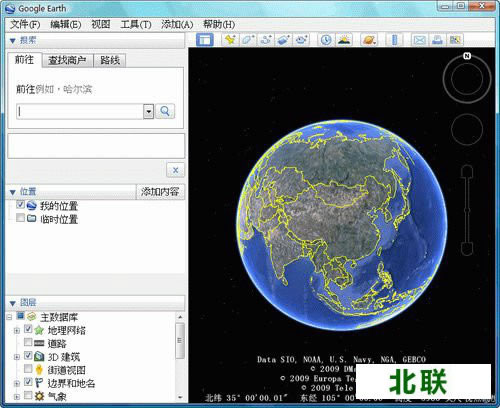Uncheck the 我的位置 checkbox
Image resolution: width=500 pixels, height=408 pixels.
click(x=20, y=205)
